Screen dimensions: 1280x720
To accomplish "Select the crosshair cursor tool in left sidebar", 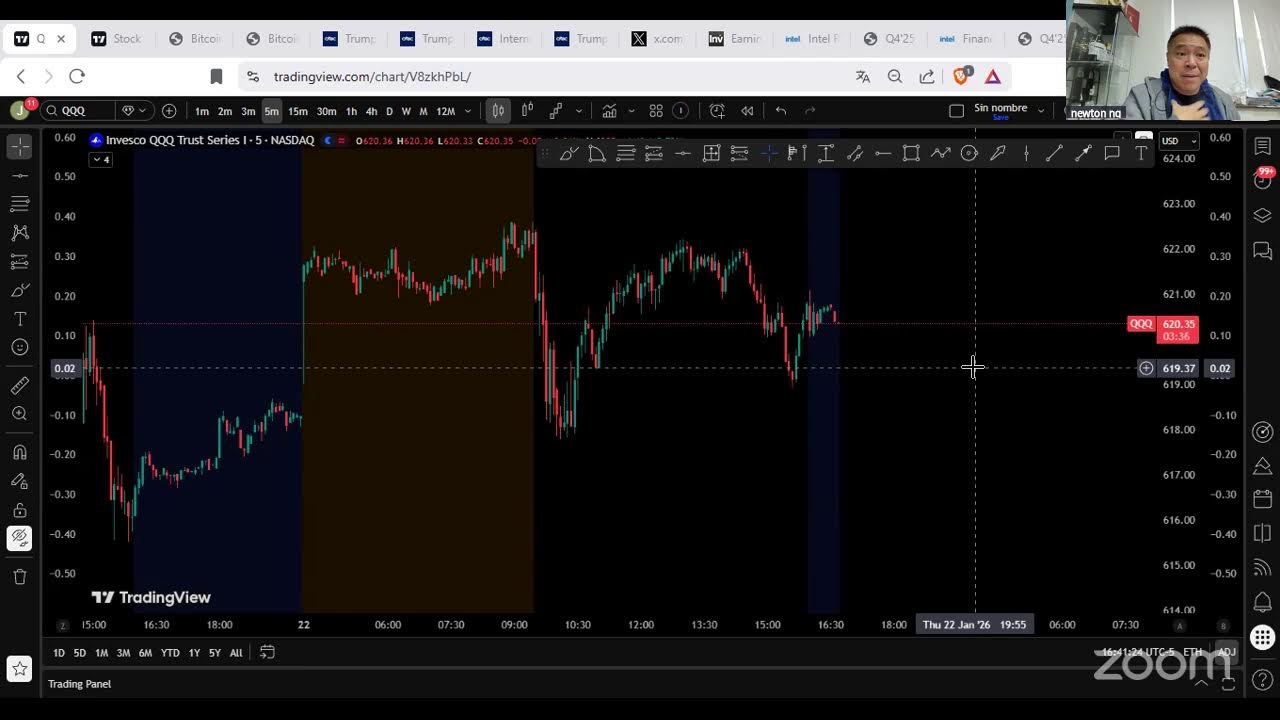I will 20,147.
